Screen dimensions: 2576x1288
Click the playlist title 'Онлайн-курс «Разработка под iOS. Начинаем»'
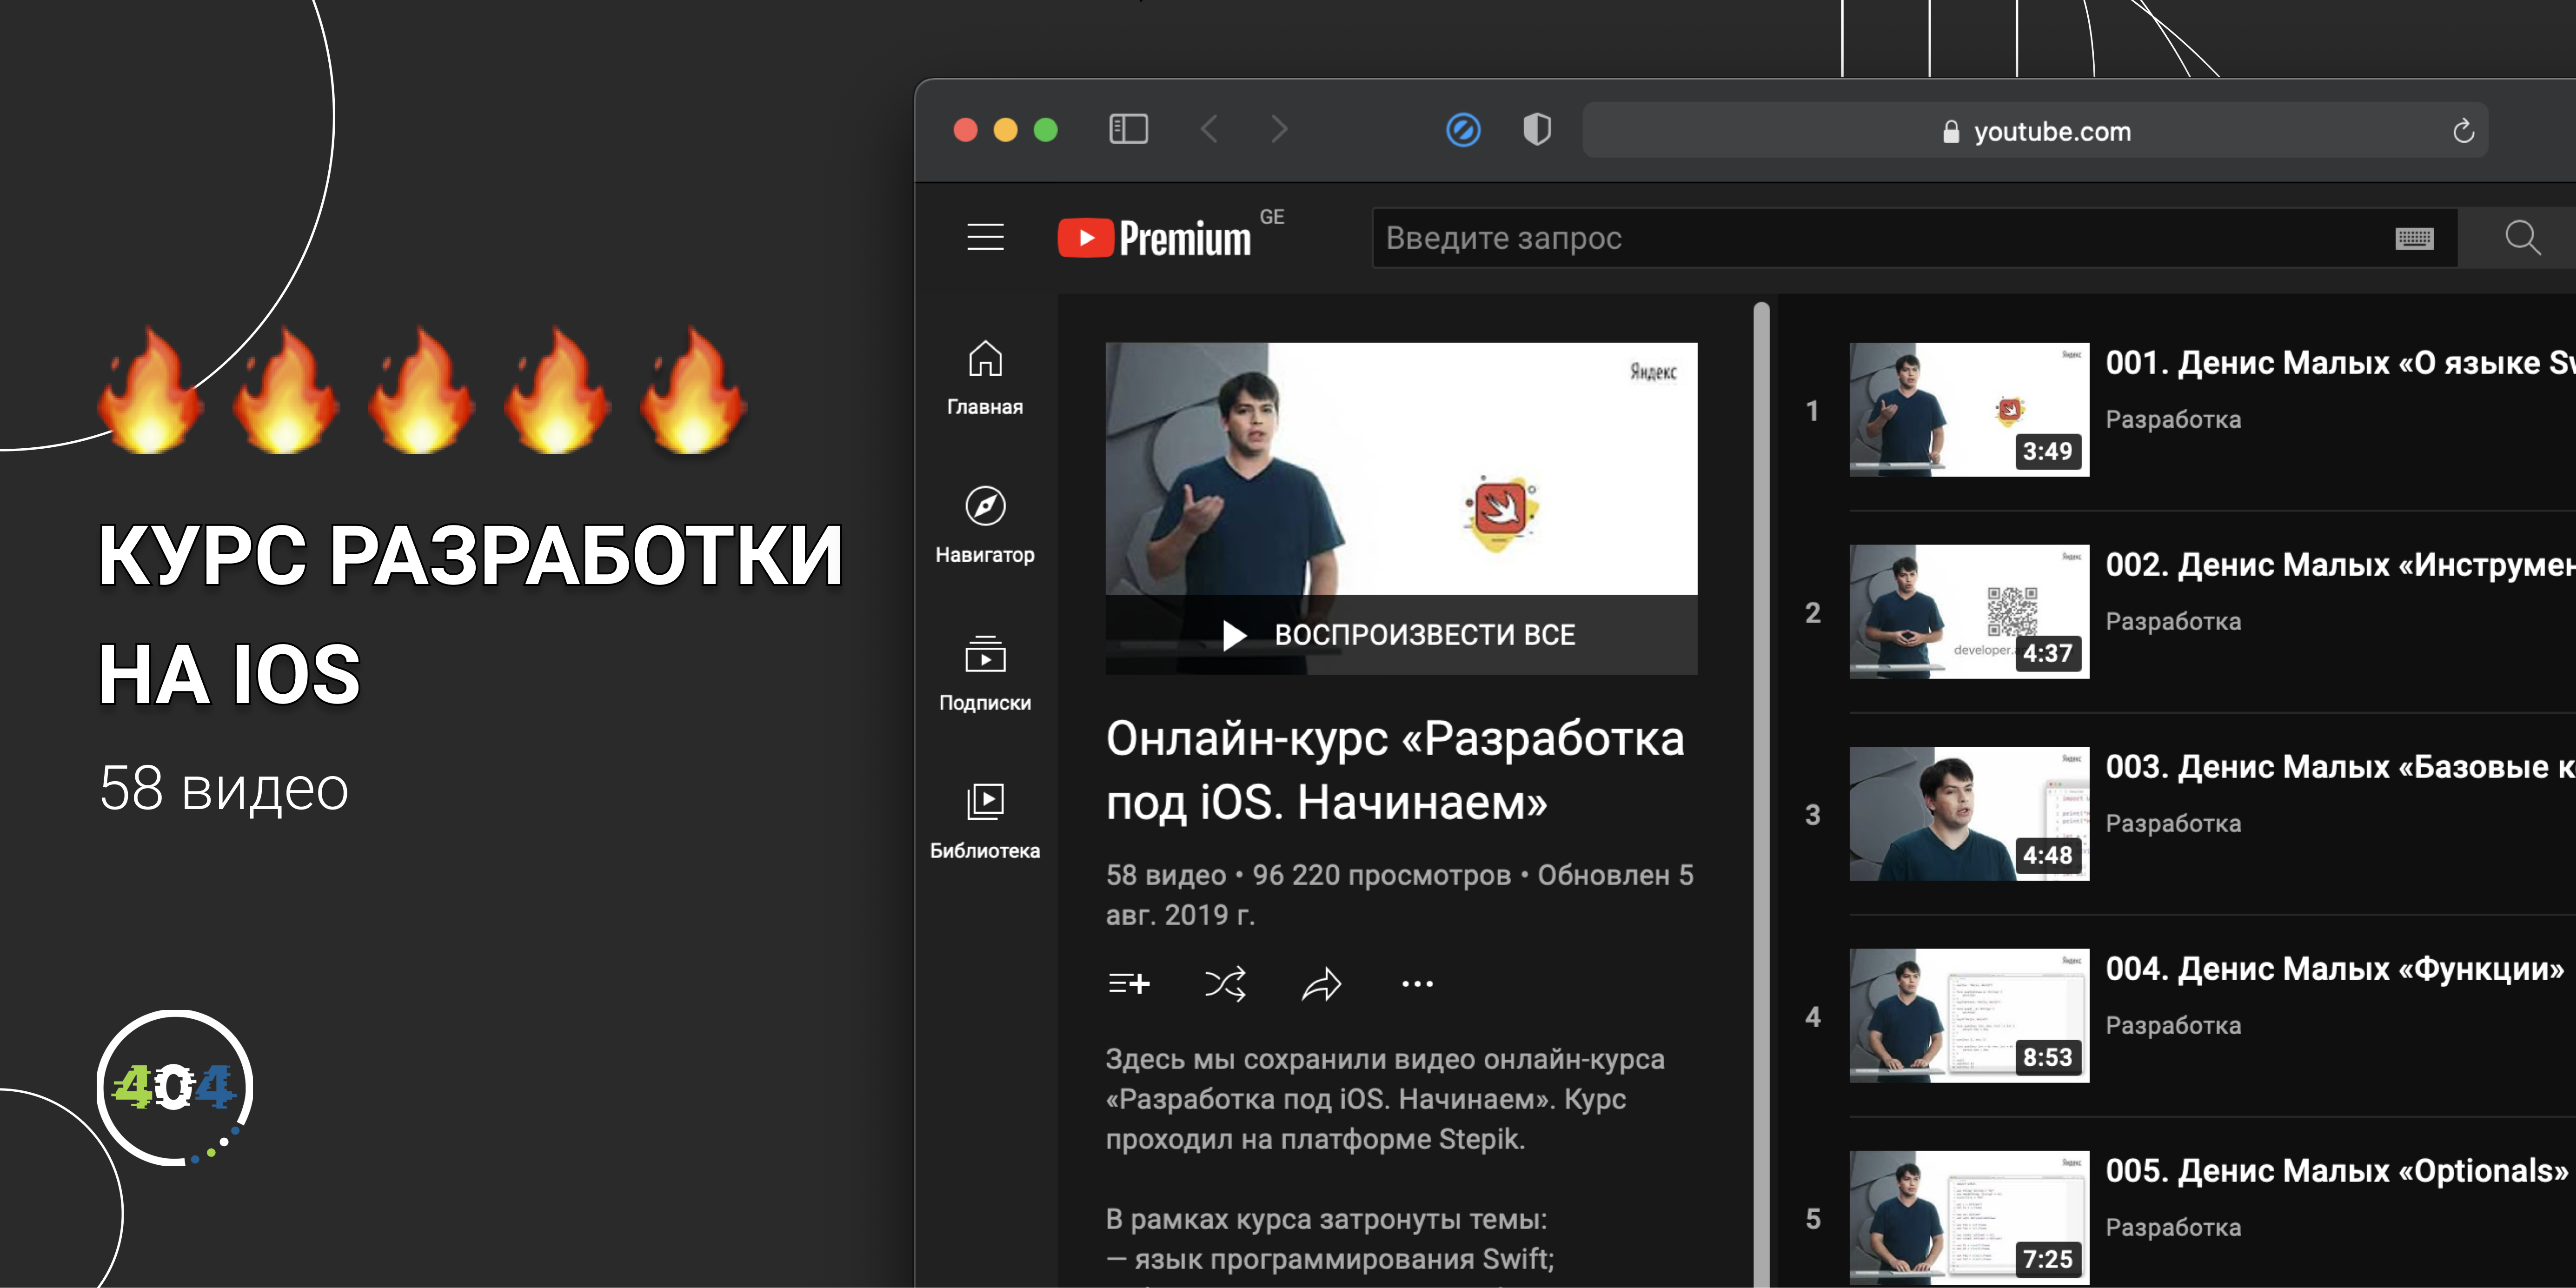pyautogui.click(x=1395, y=770)
